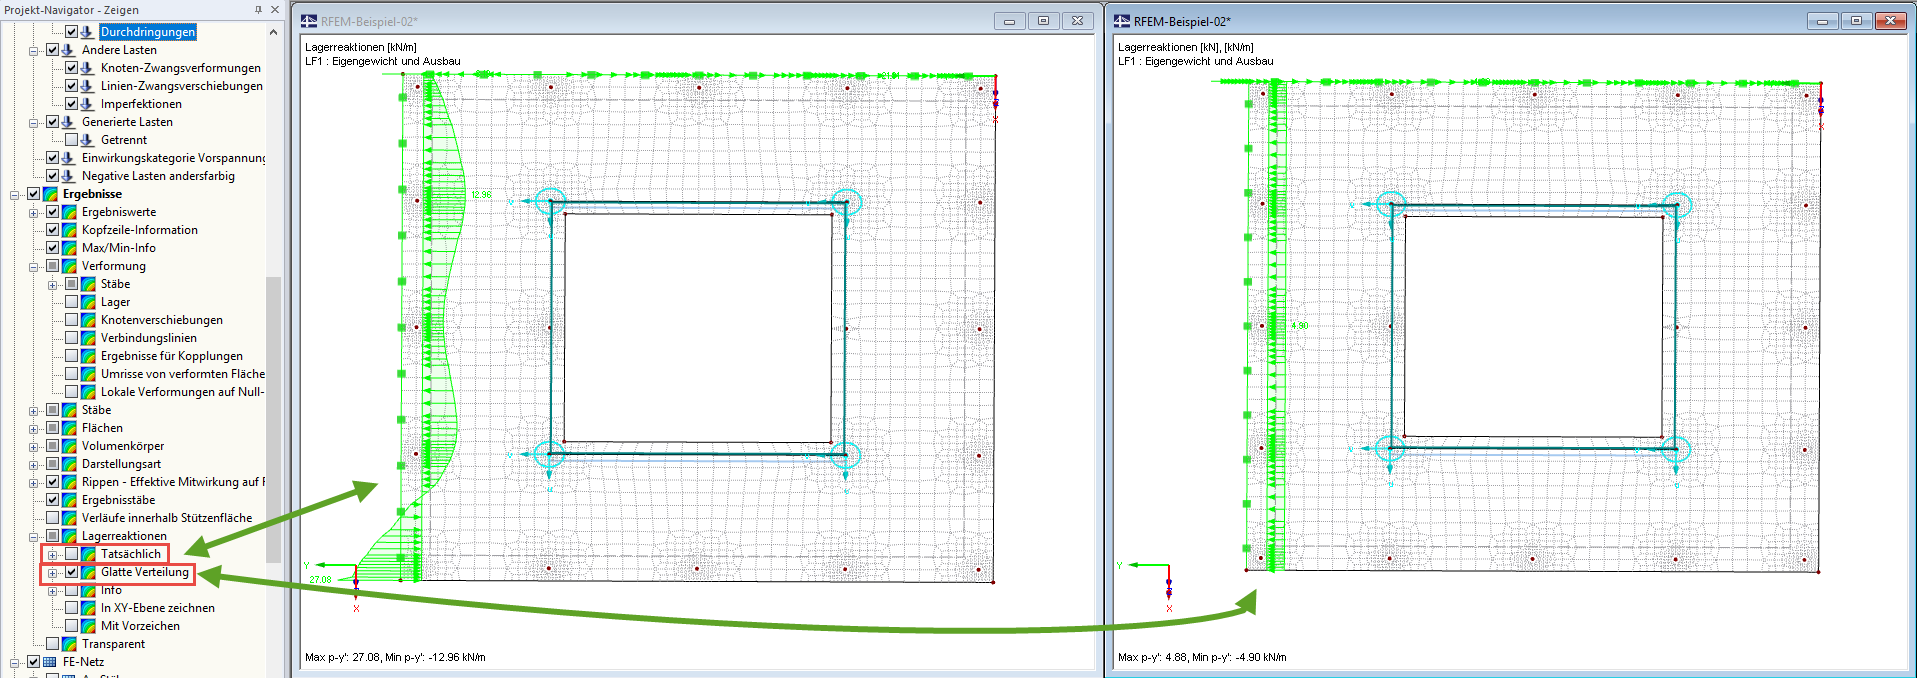1917x678 pixels.
Task: Click the RFEM icon in left window title
Action: click(x=309, y=21)
